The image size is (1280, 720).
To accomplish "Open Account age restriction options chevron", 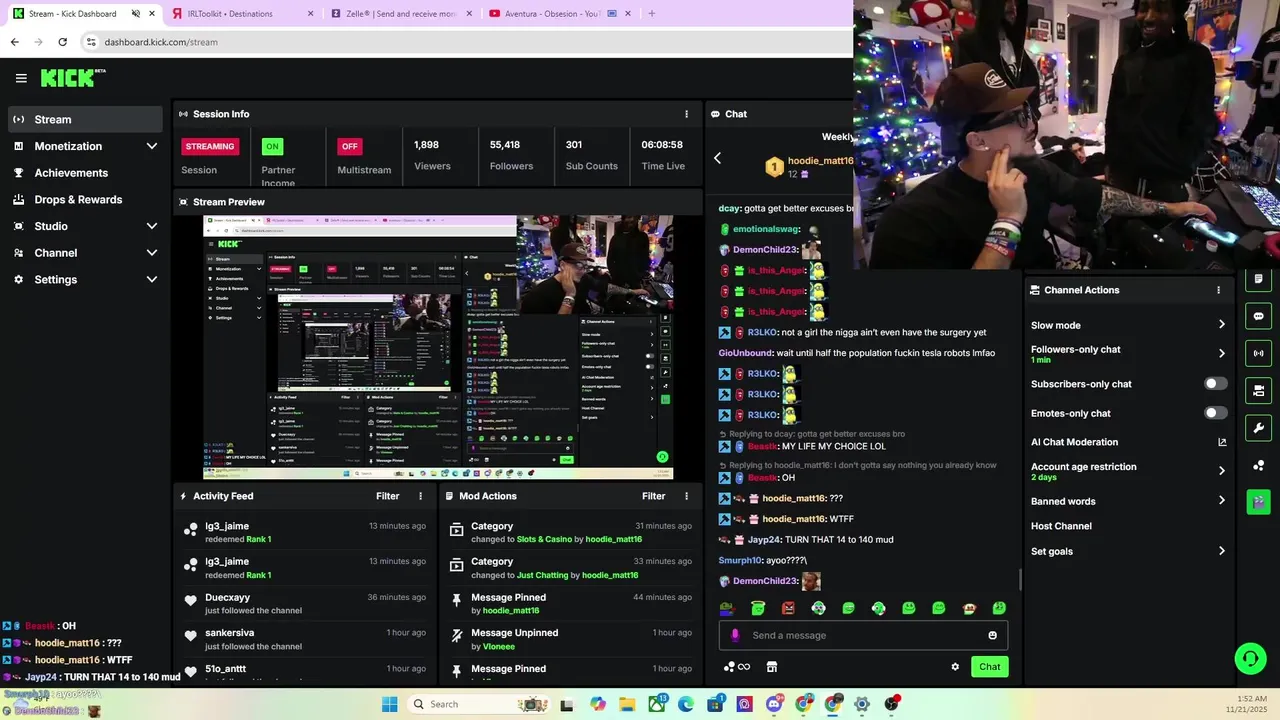I will coord(1221,471).
